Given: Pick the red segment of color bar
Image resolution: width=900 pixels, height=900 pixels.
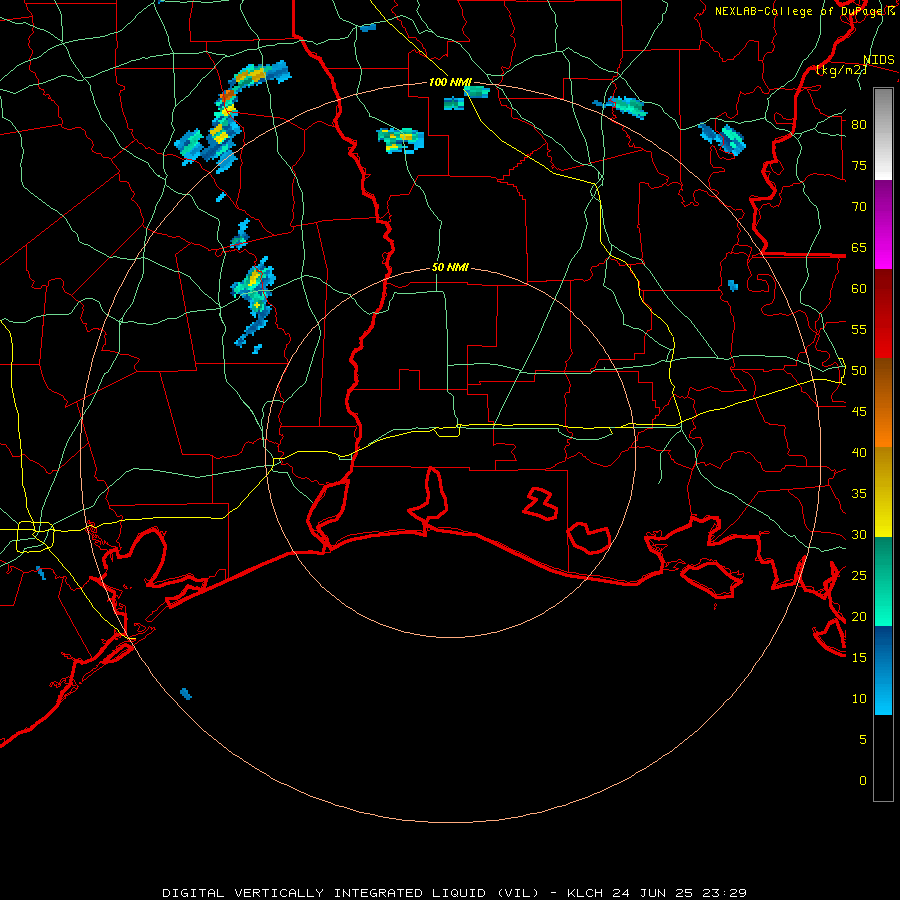Looking at the screenshot, I should tap(883, 314).
